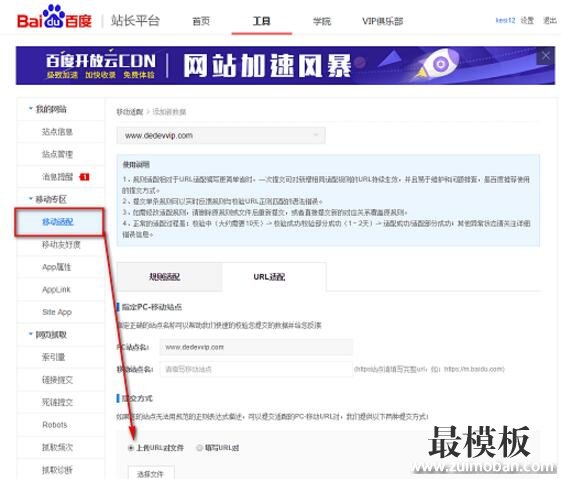
Task: Open AppLink in the sidebar
Action: pyautogui.click(x=56, y=290)
